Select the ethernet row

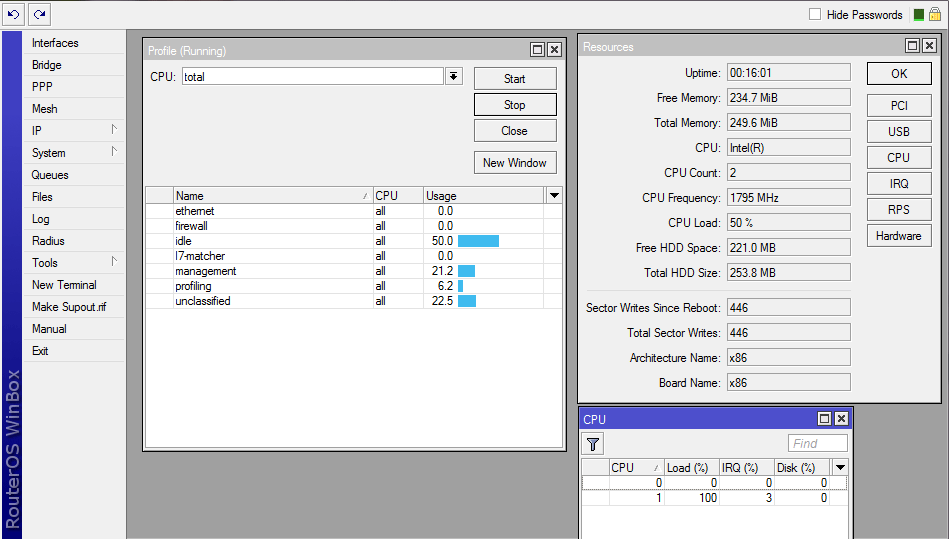353,211
